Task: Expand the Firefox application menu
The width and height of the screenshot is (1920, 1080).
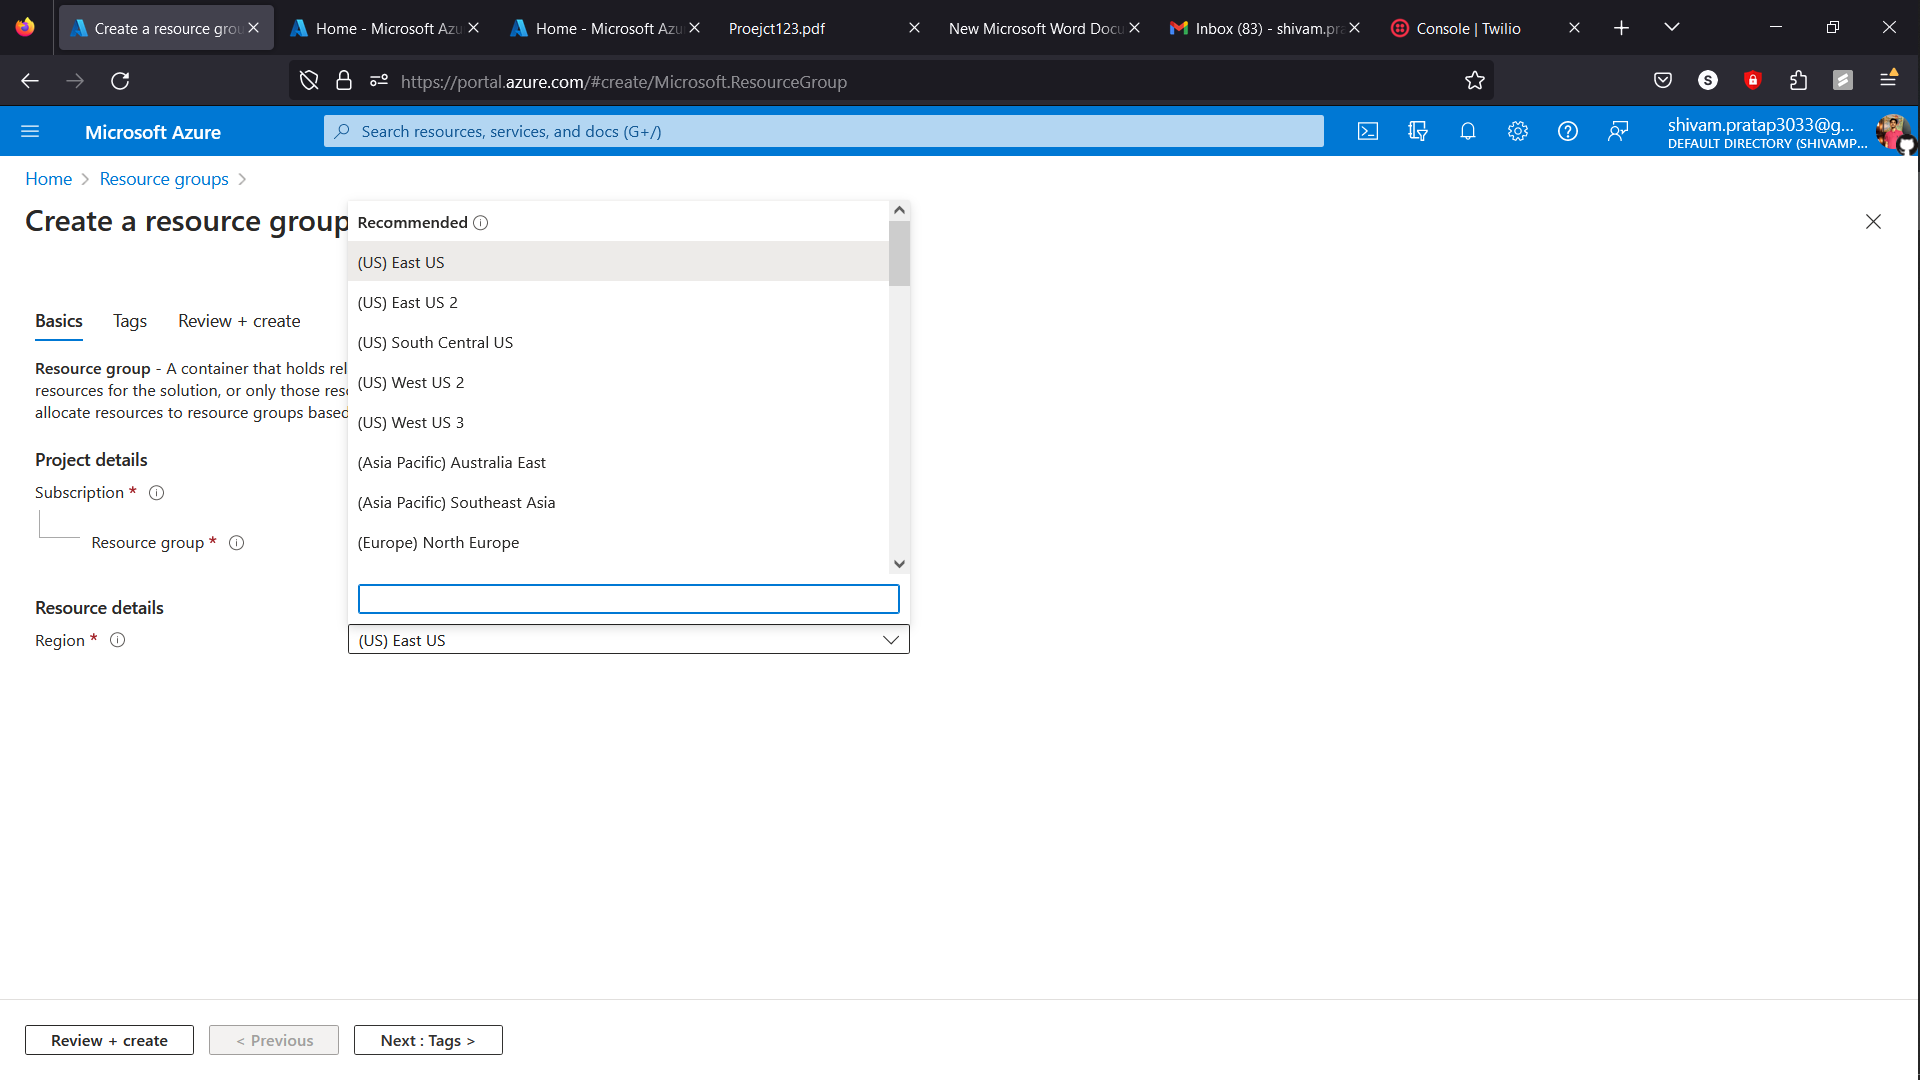Action: [x=1889, y=81]
